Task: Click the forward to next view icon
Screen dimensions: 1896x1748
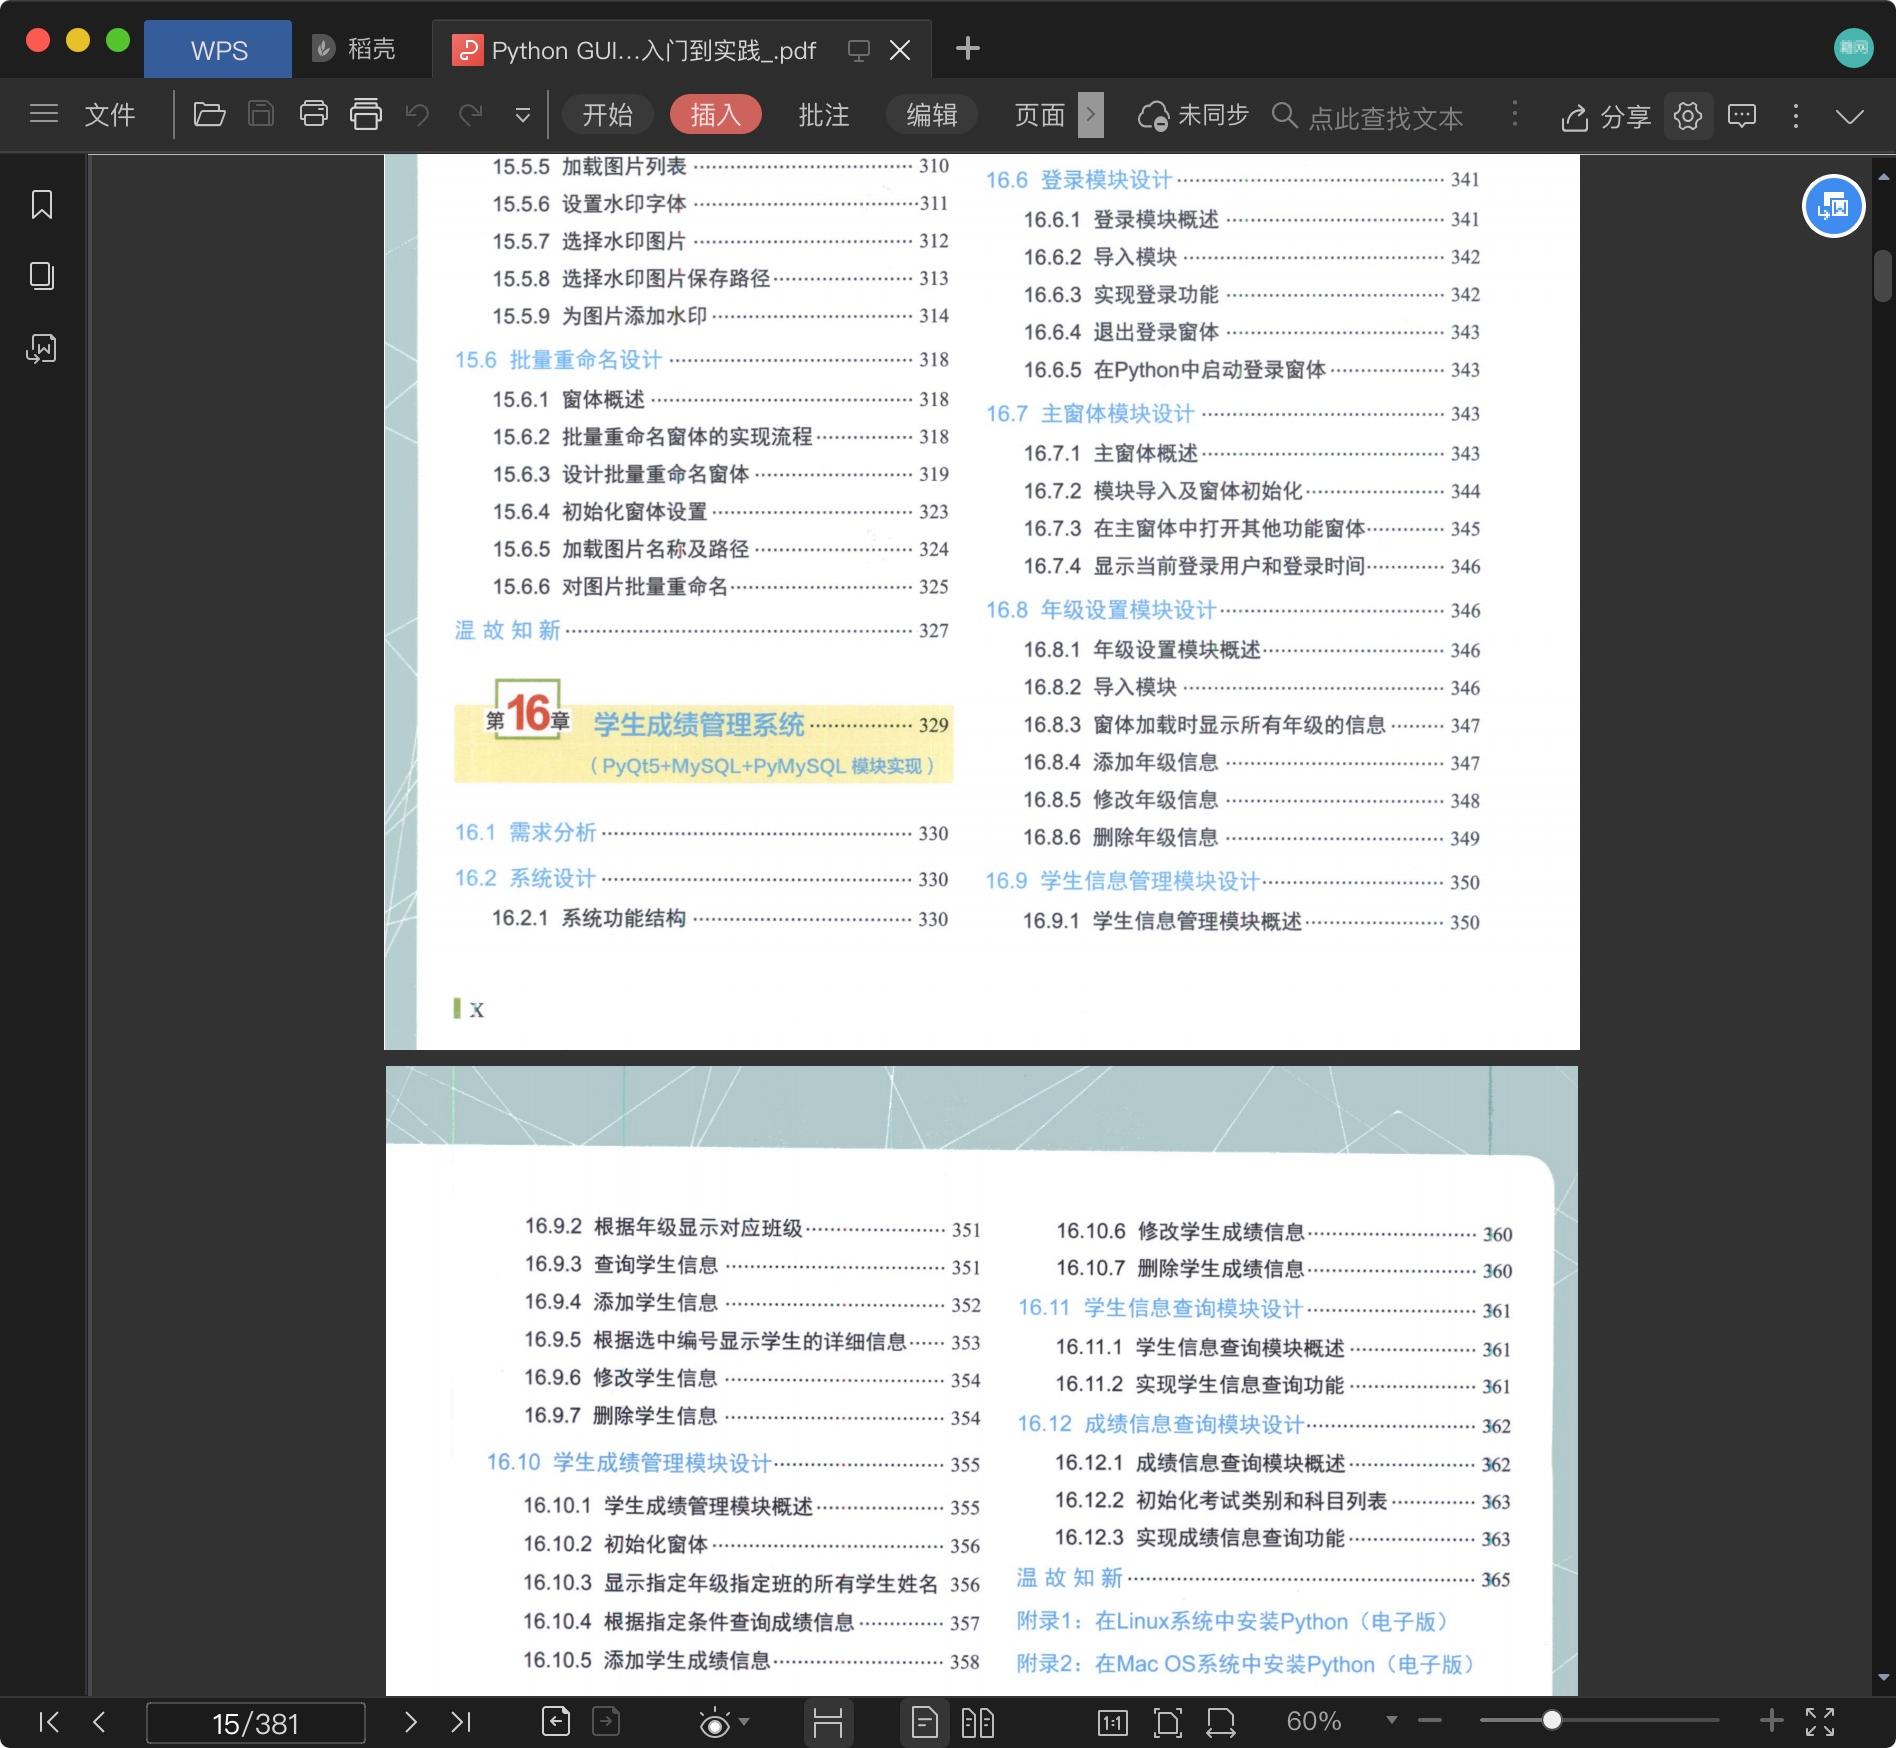Action: pos(606,1721)
